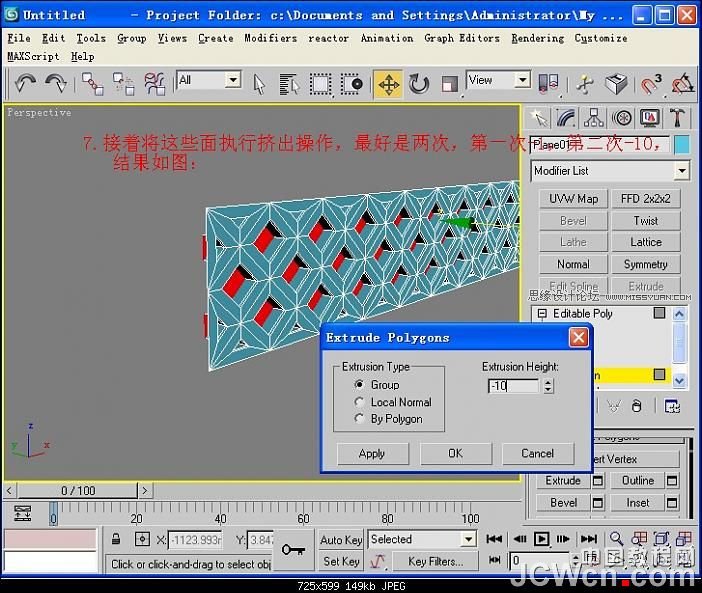Open Bevel settings box beside Bevel
The height and width of the screenshot is (593, 702).
pos(597,503)
